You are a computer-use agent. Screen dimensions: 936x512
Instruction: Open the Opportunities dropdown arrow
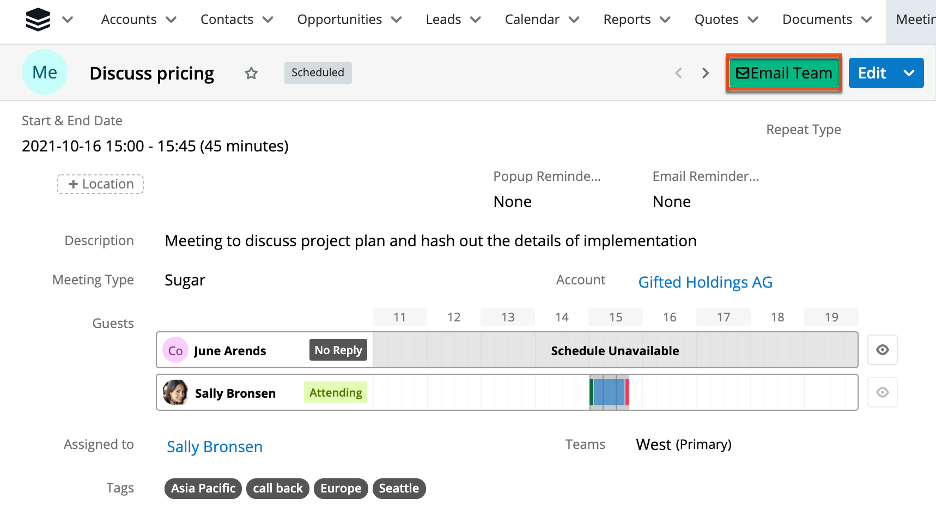[x=396, y=20]
